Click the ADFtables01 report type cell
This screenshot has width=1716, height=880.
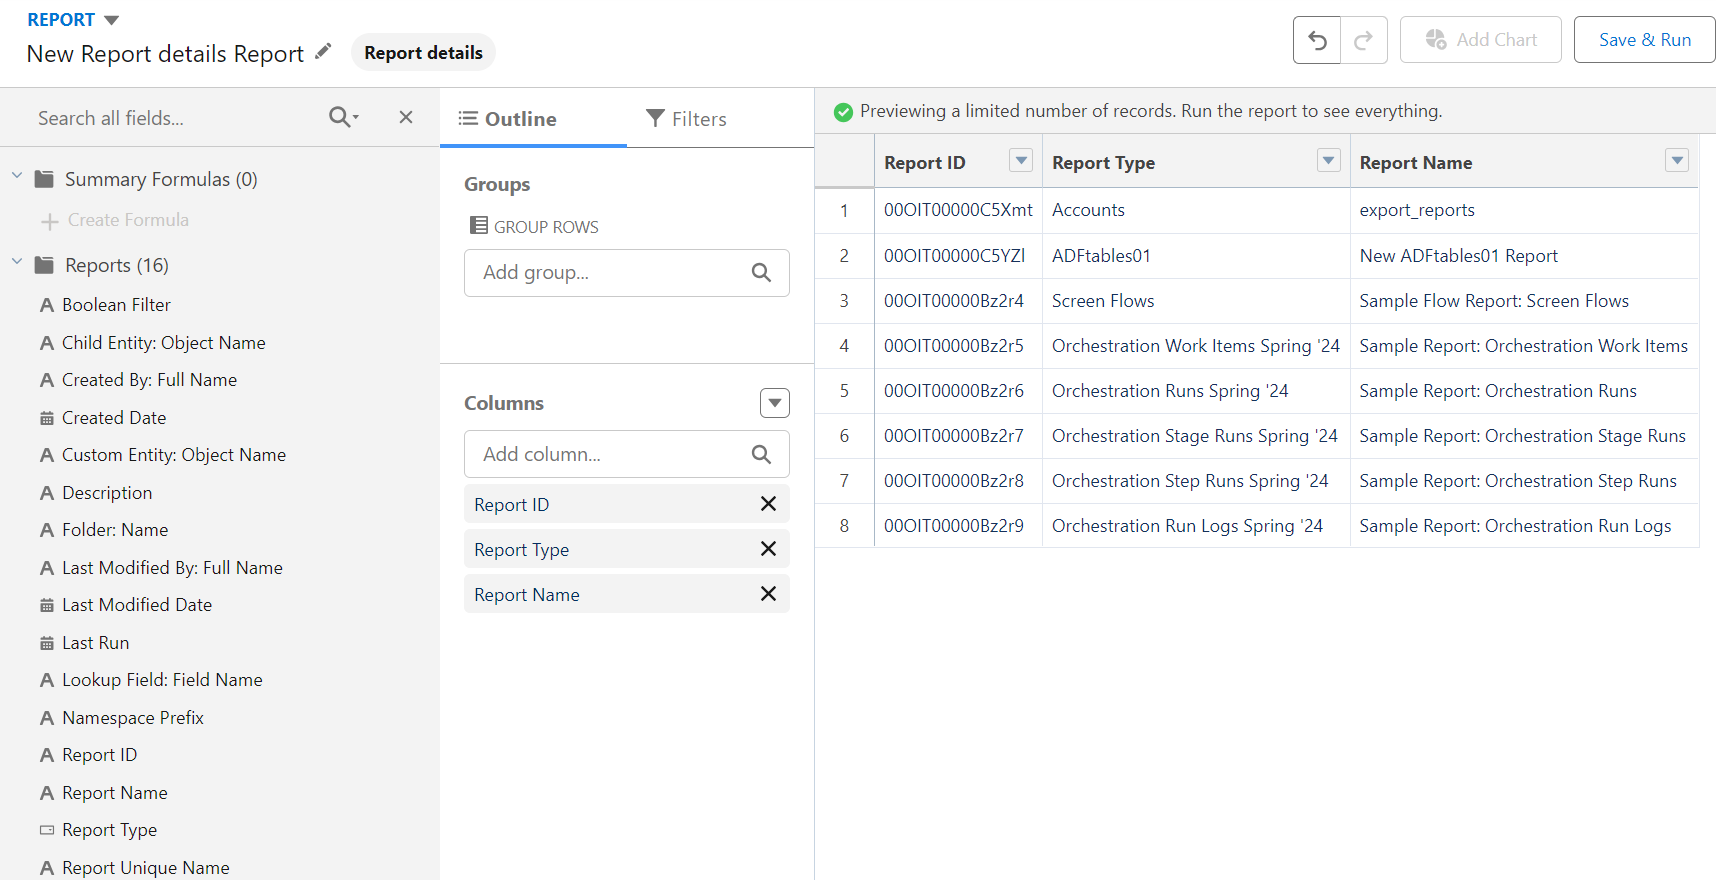[1196, 256]
